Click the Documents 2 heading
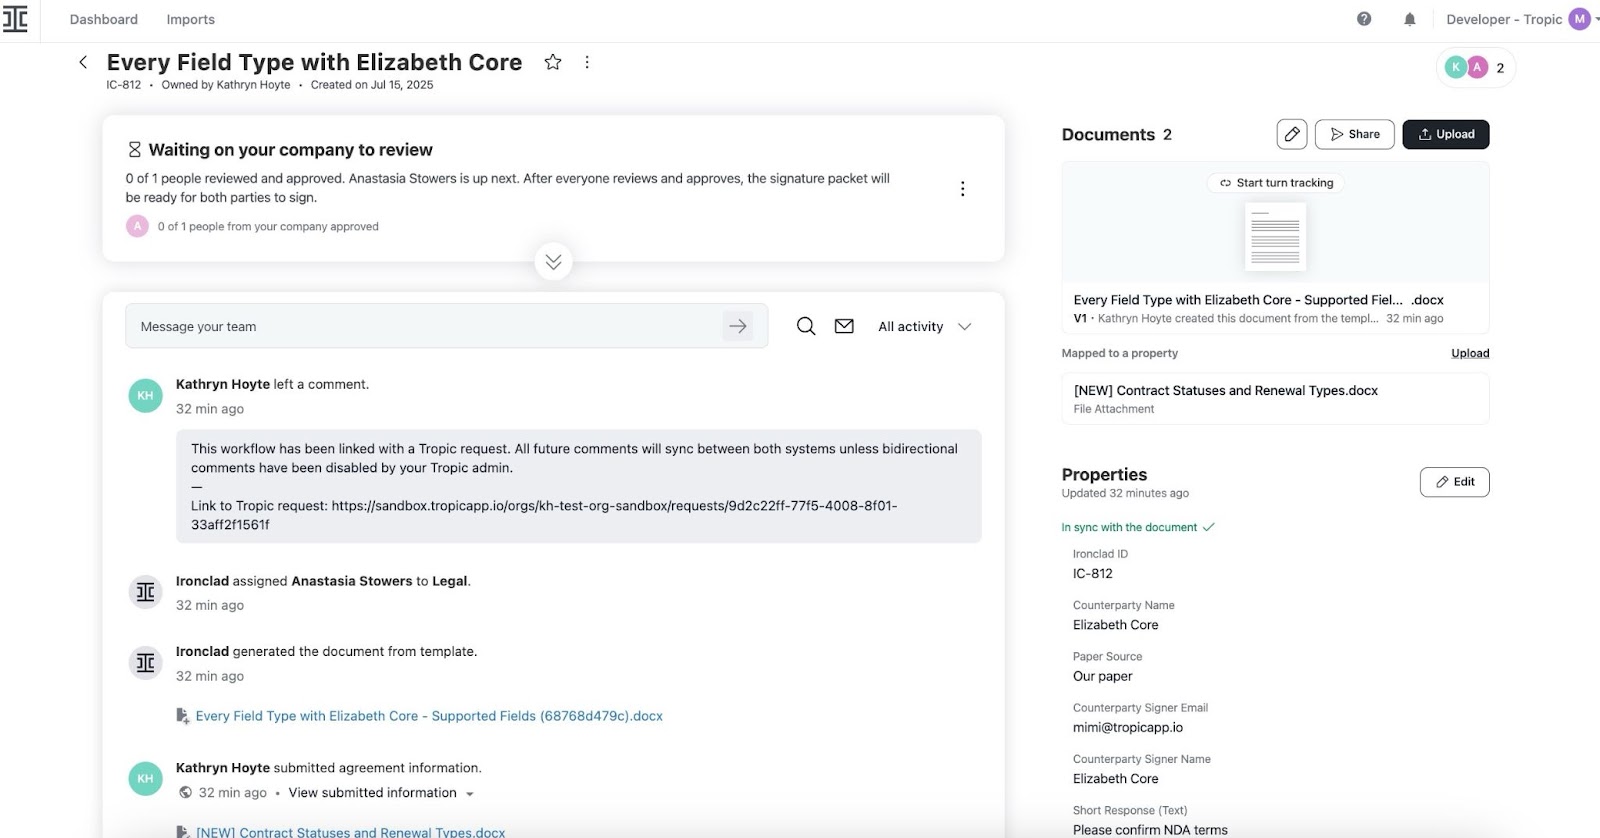1600x838 pixels. coord(1116,134)
